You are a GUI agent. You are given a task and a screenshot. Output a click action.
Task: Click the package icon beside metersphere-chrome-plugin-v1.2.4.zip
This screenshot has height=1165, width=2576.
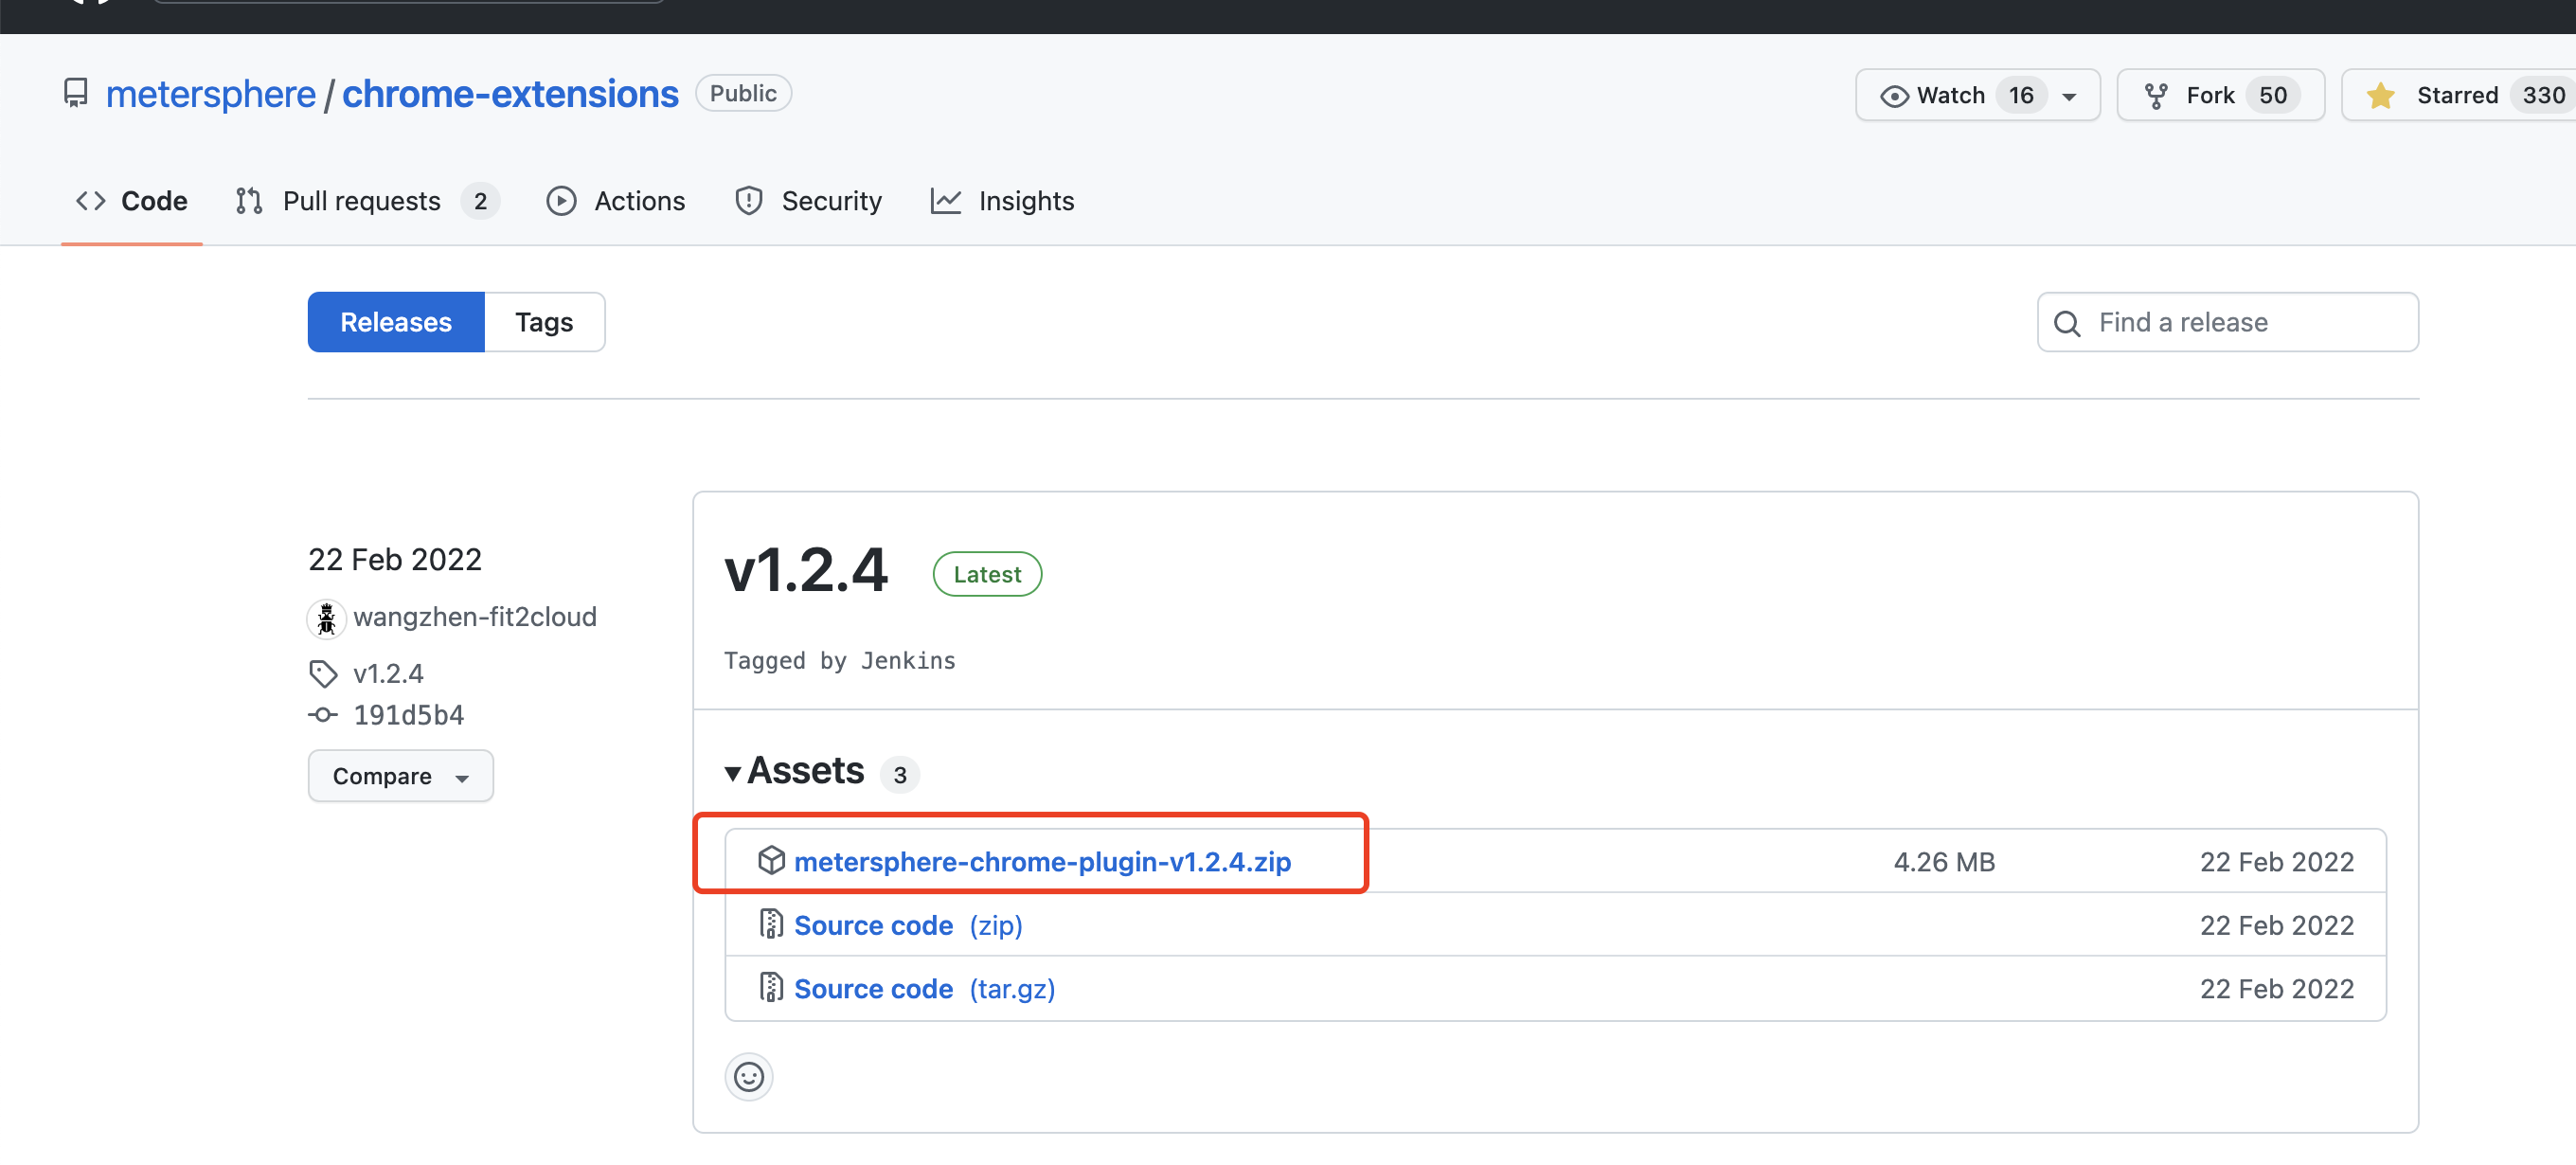click(x=772, y=860)
